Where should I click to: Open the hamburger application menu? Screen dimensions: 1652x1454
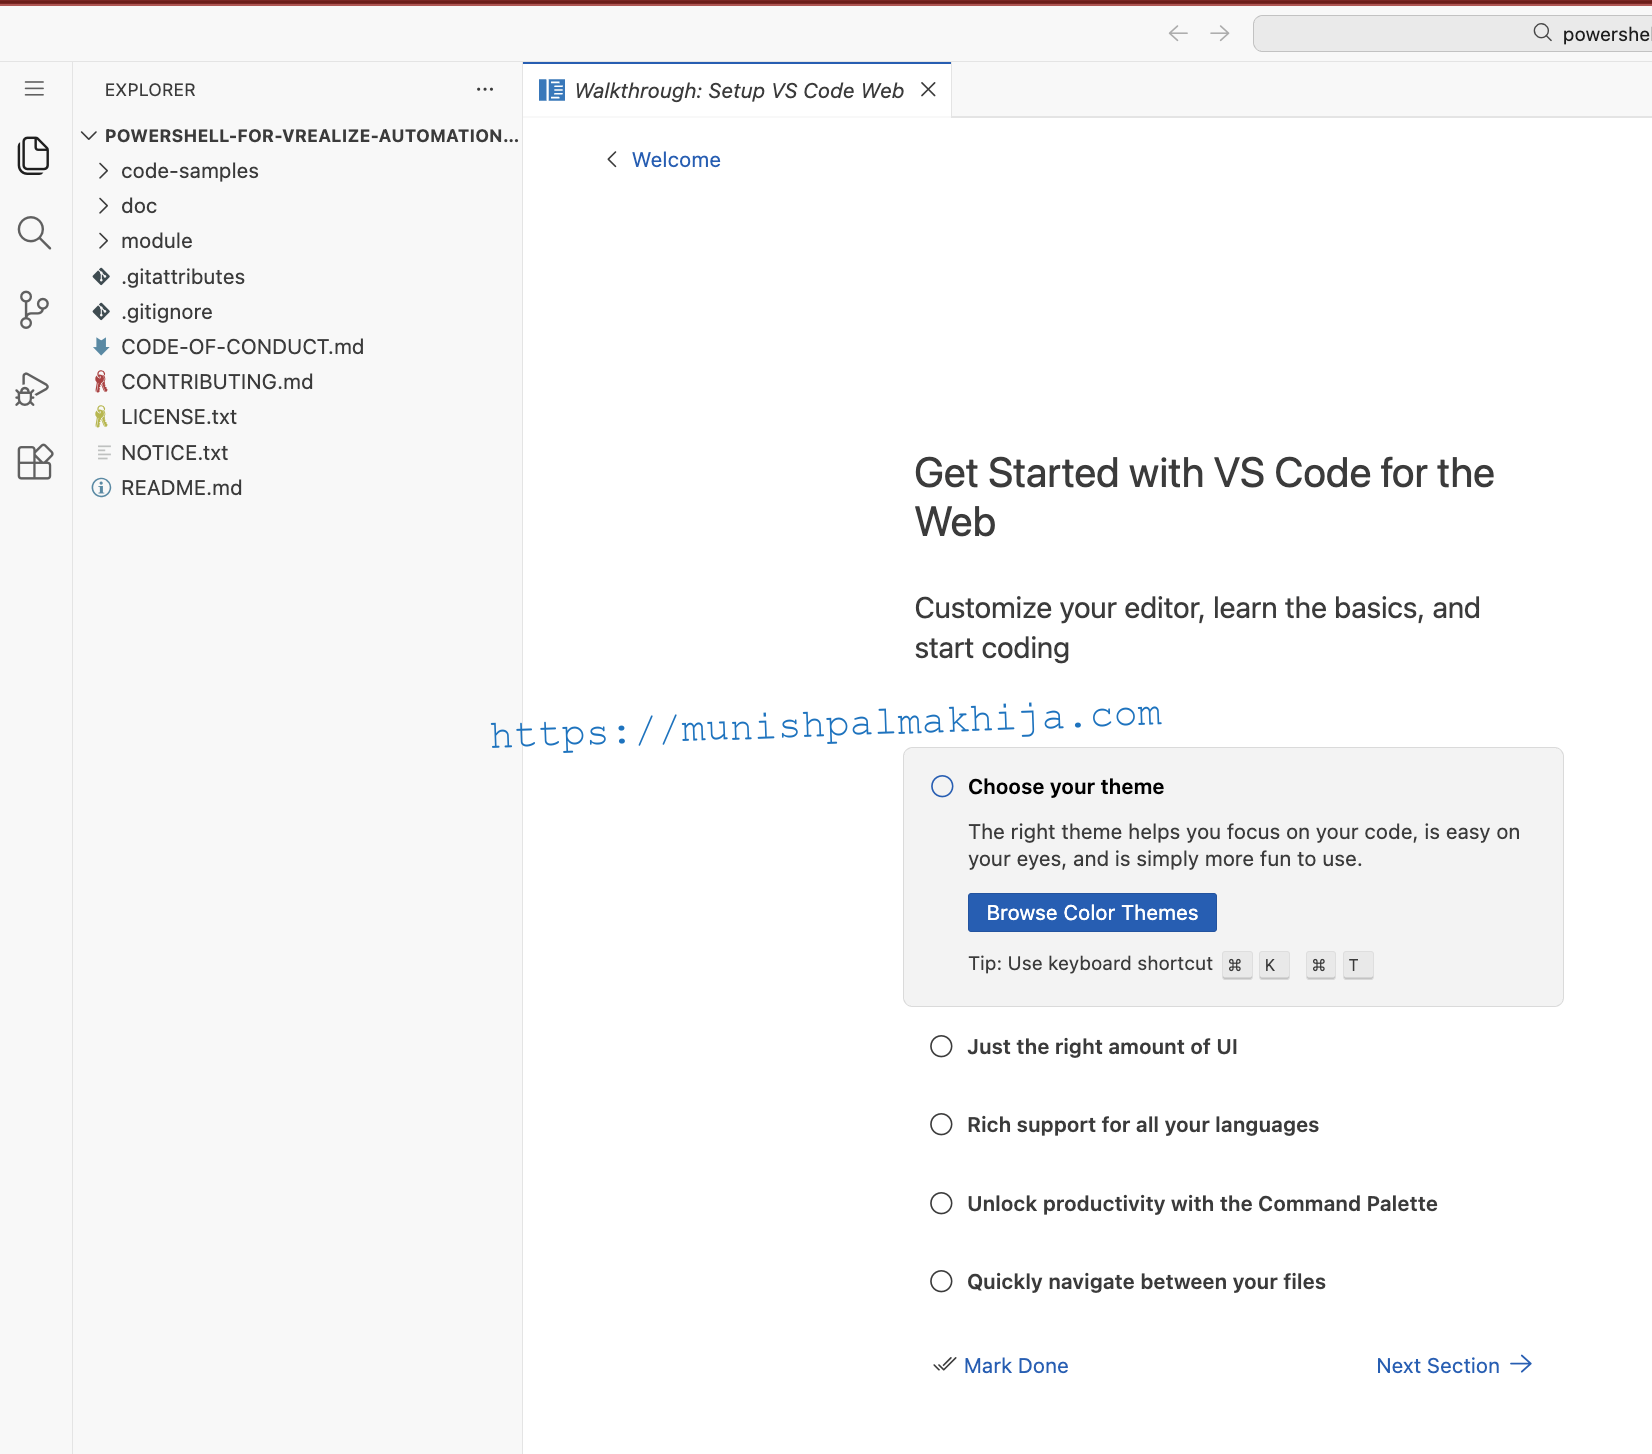pos(34,89)
